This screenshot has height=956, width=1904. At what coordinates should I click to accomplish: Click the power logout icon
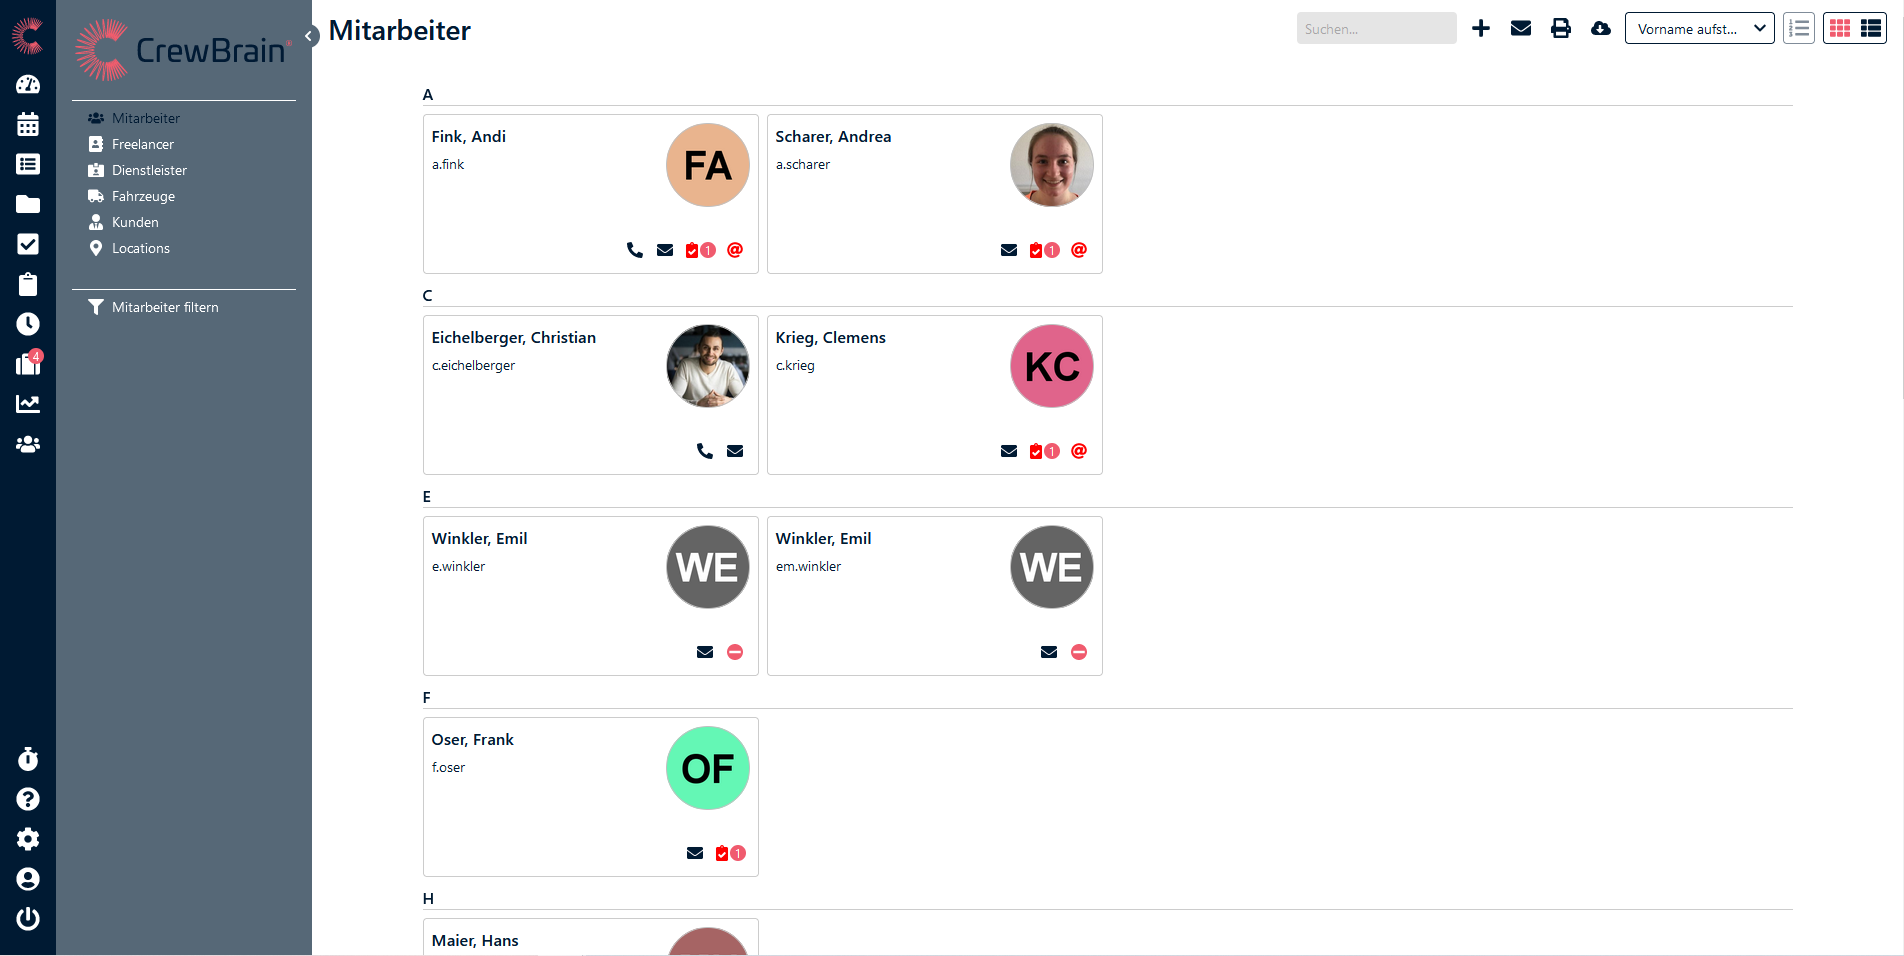pyautogui.click(x=28, y=918)
